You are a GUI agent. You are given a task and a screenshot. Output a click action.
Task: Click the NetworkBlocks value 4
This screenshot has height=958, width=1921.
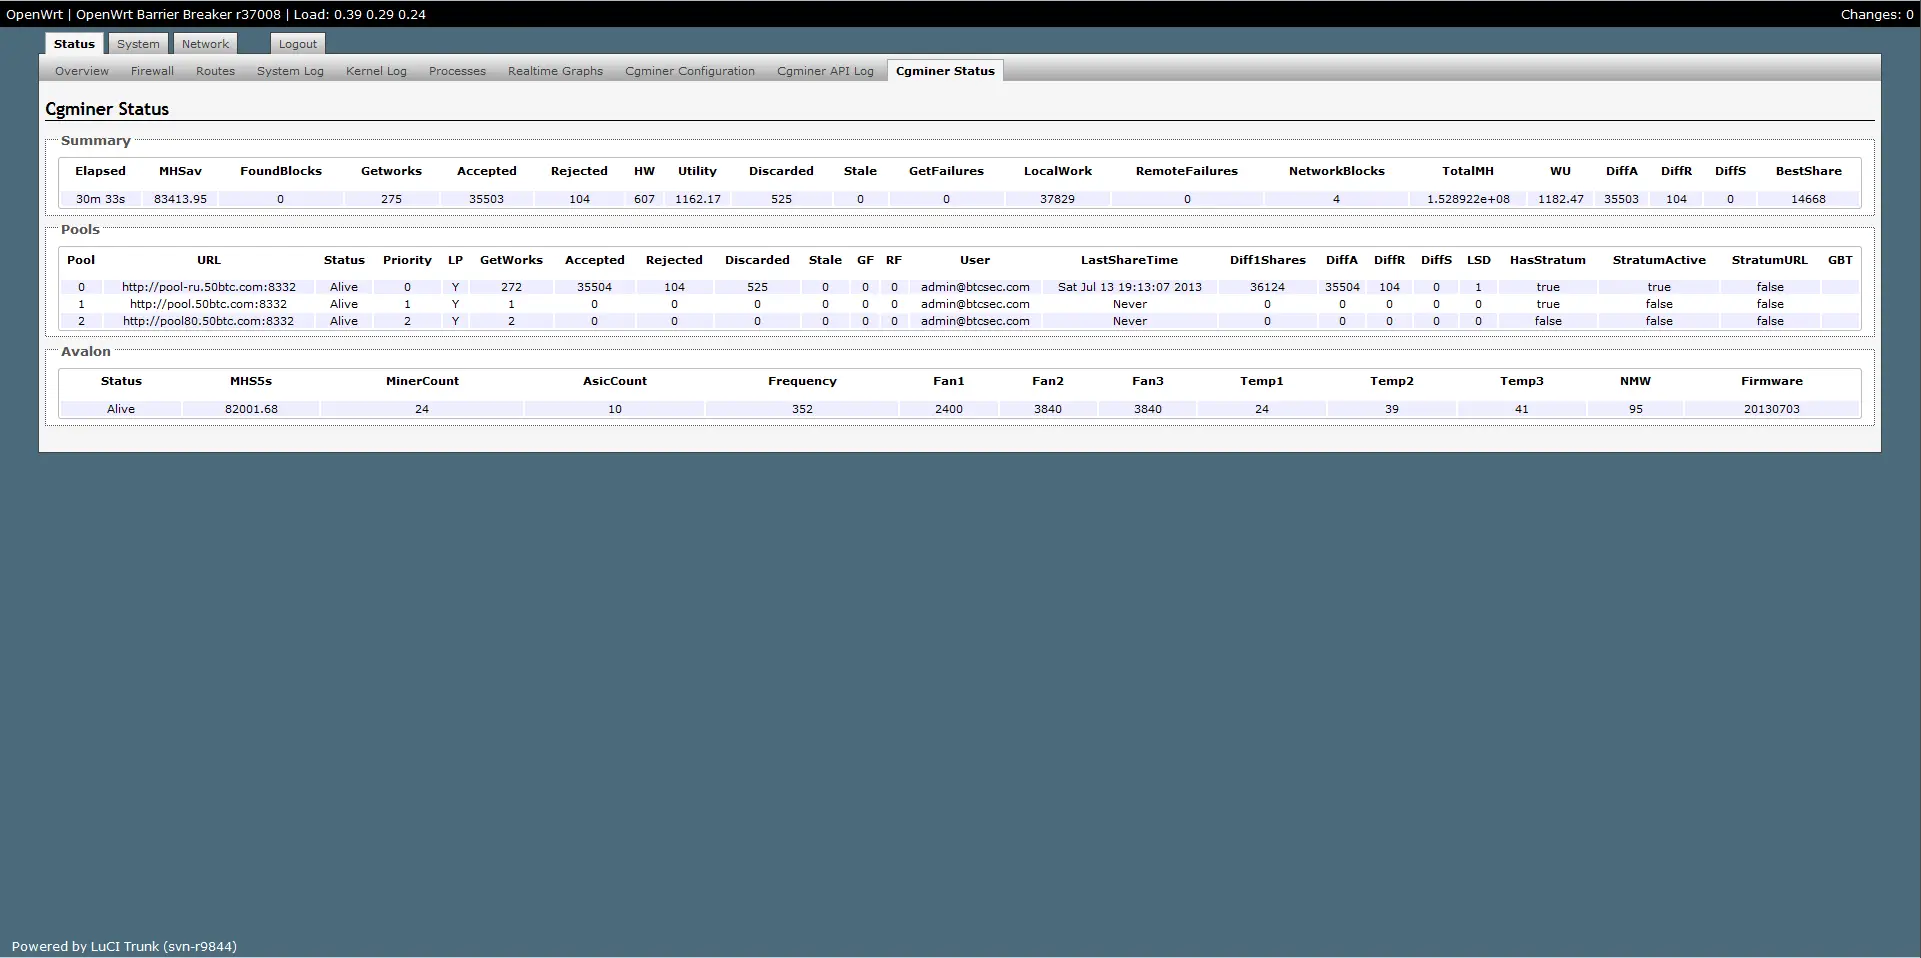(x=1336, y=199)
